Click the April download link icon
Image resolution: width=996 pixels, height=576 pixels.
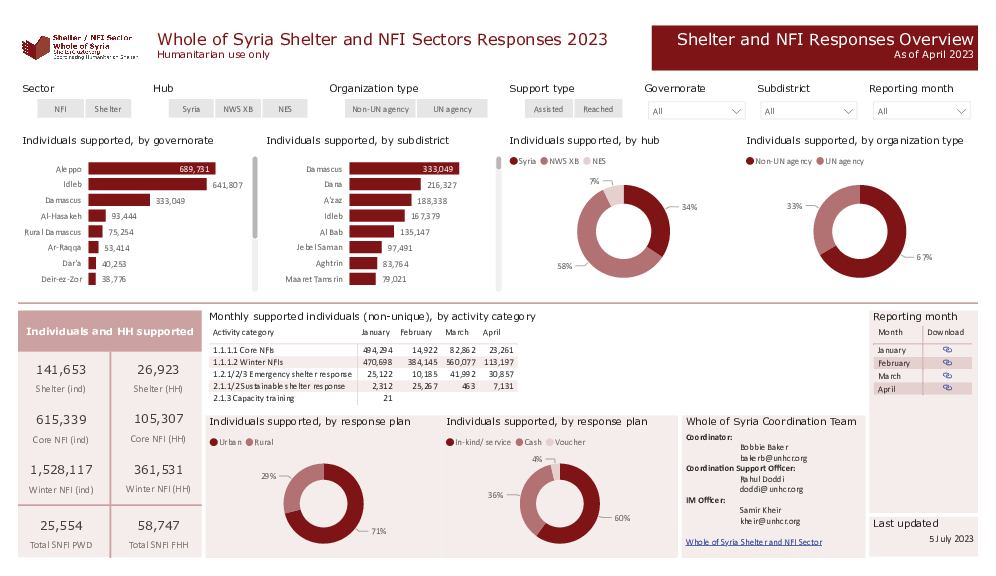click(946, 389)
